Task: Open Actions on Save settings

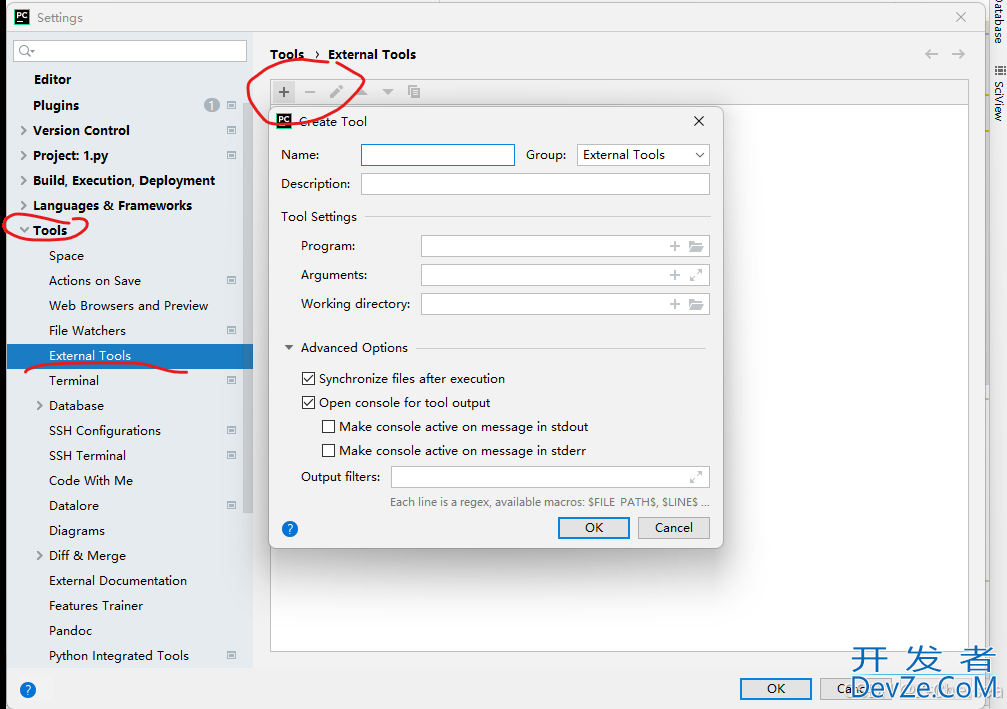Action: (95, 281)
